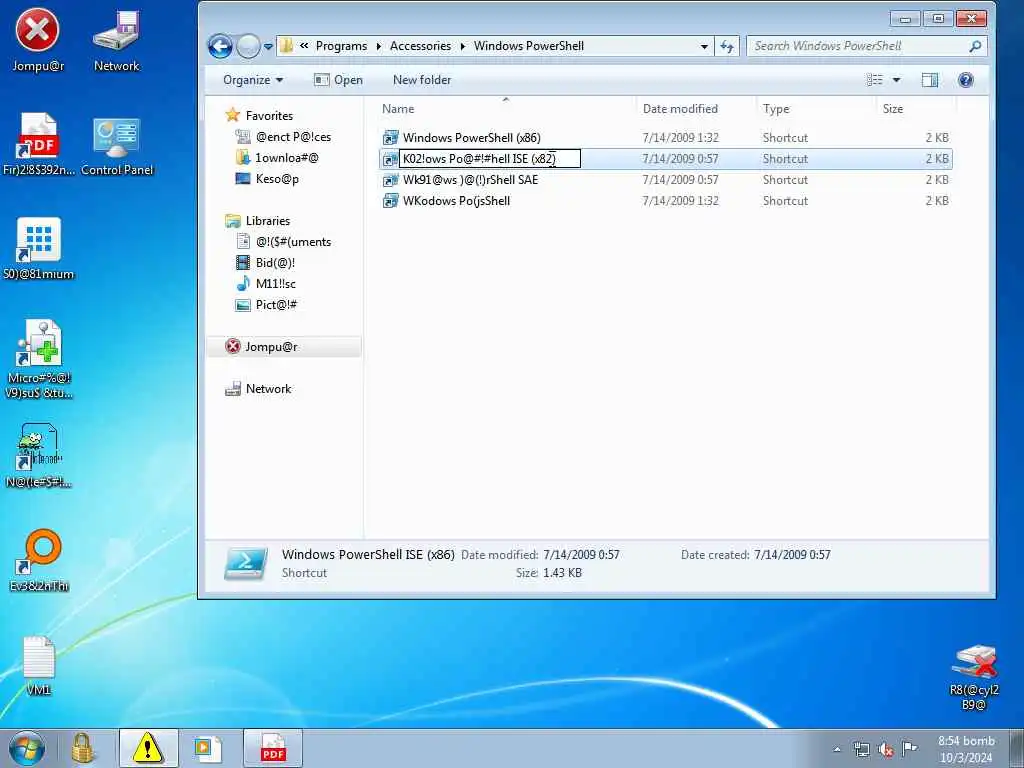Open the recent pages dropdown arrow

pos(268,47)
